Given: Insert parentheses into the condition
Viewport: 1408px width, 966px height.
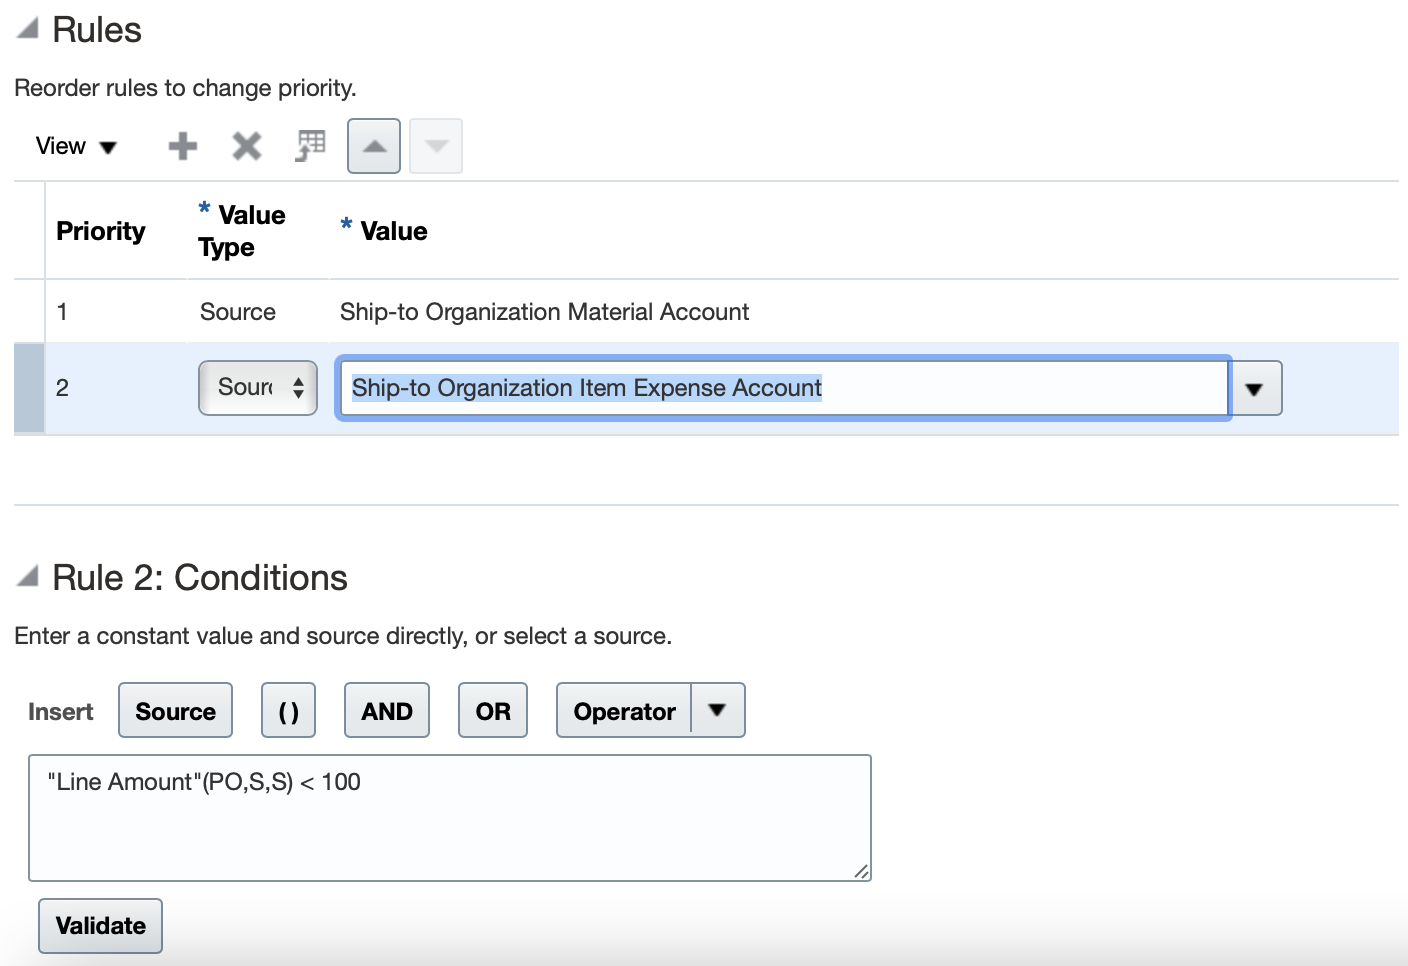Looking at the screenshot, I should click(288, 711).
